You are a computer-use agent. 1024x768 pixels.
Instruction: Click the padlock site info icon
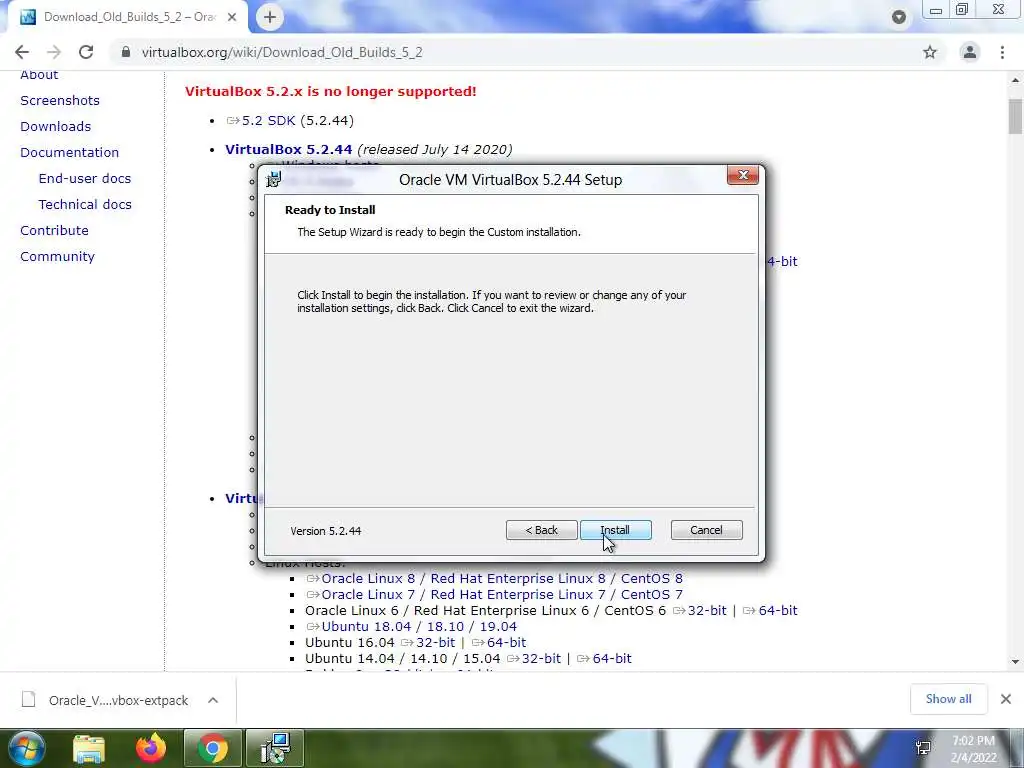126,52
